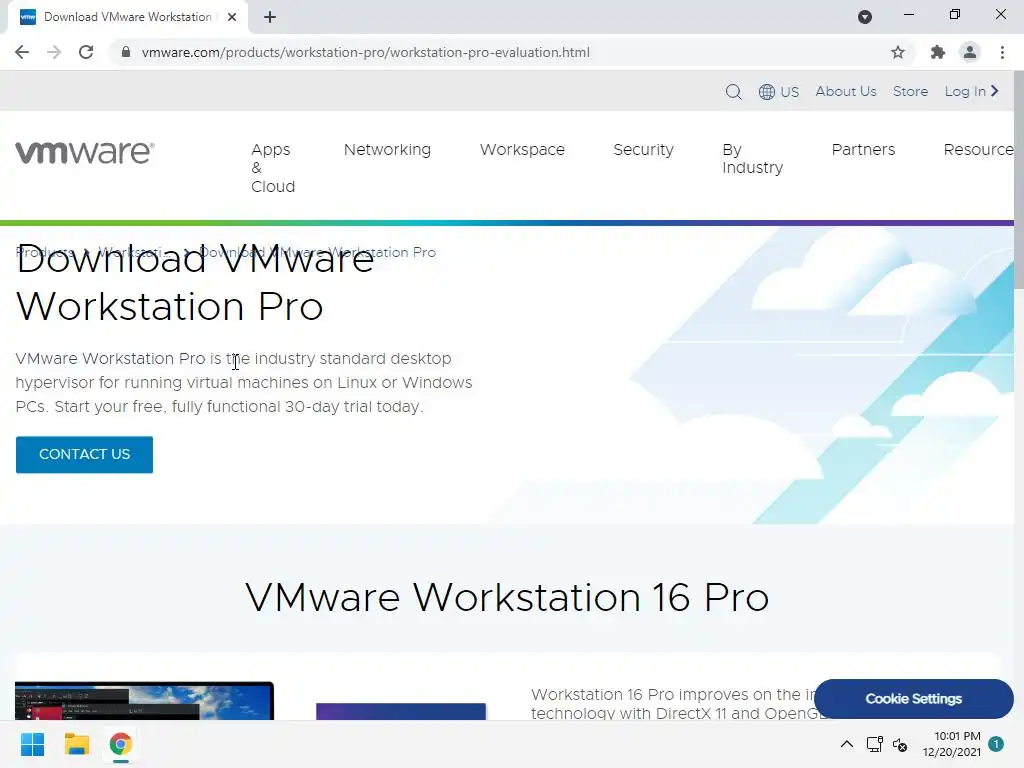The image size is (1024, 768).
Task: Click the Workstation screenshot thumbnail image
Action: (x=144, y=700)
